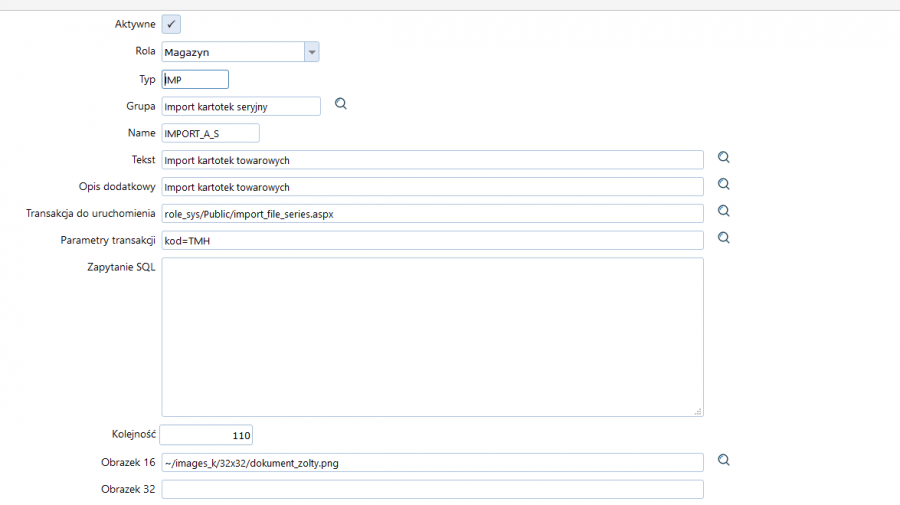Click the Obrazek 32 label
This screenshot has width=900, height=505.
(128, 489)
